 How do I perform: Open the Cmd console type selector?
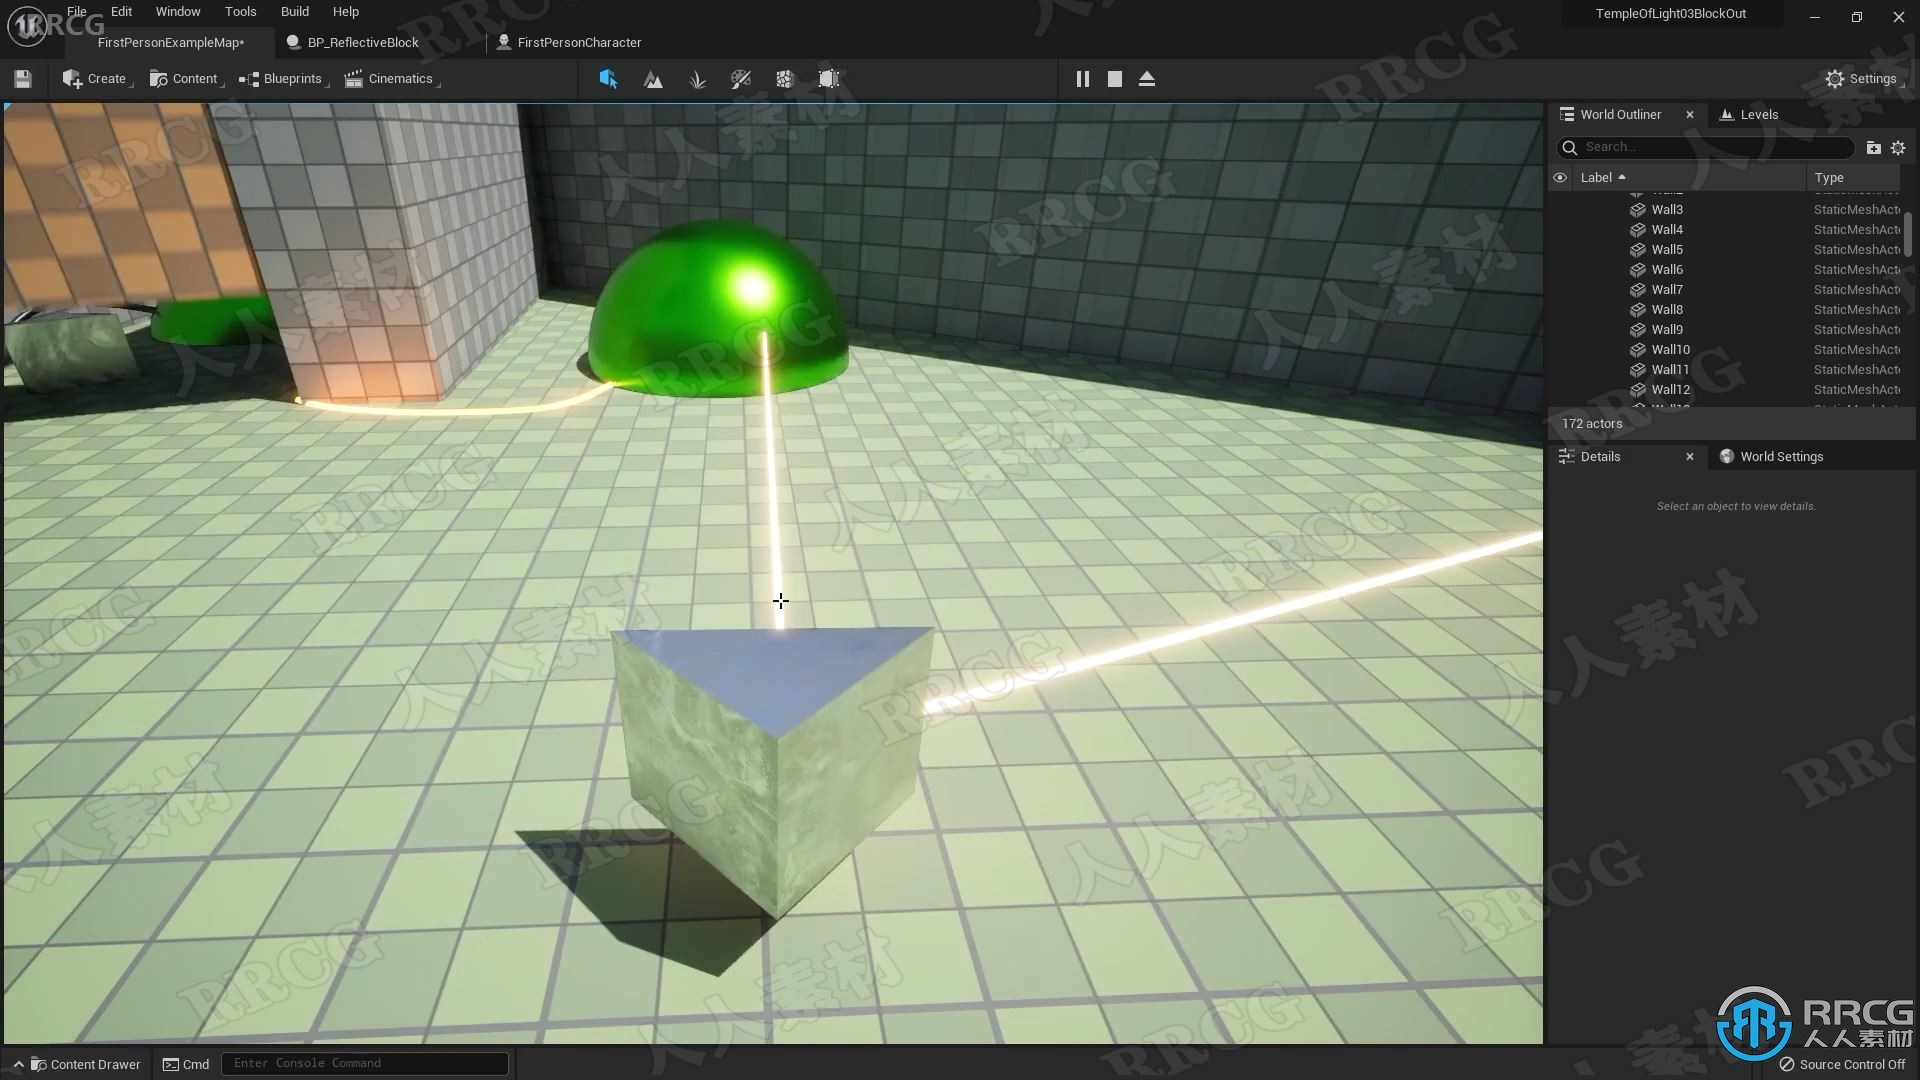tap(186, 1064)
